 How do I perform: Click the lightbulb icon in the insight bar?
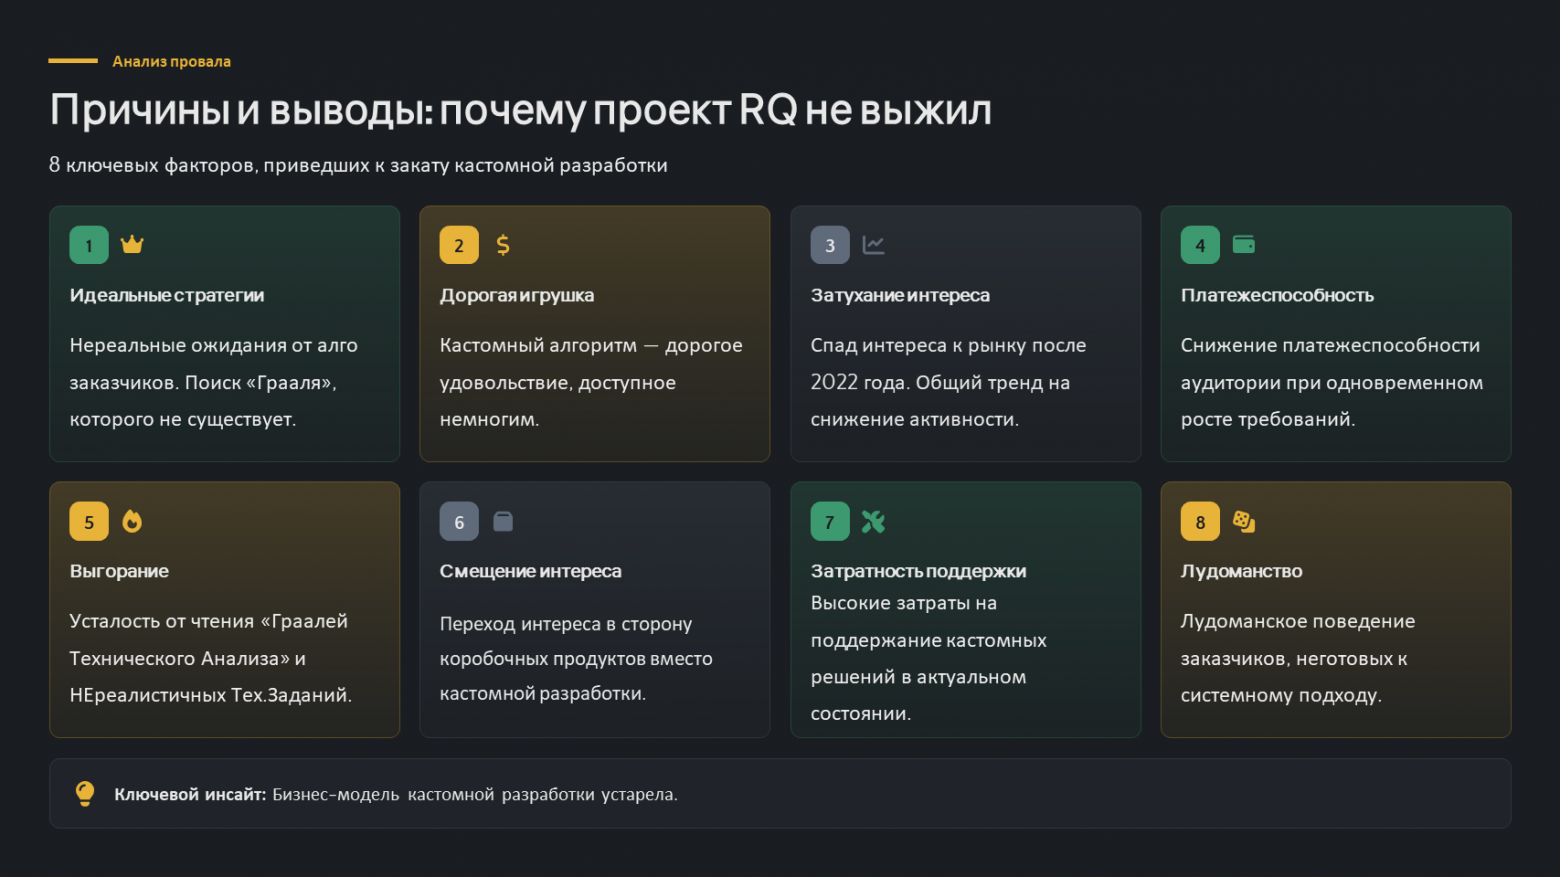(x=85, y=793)
